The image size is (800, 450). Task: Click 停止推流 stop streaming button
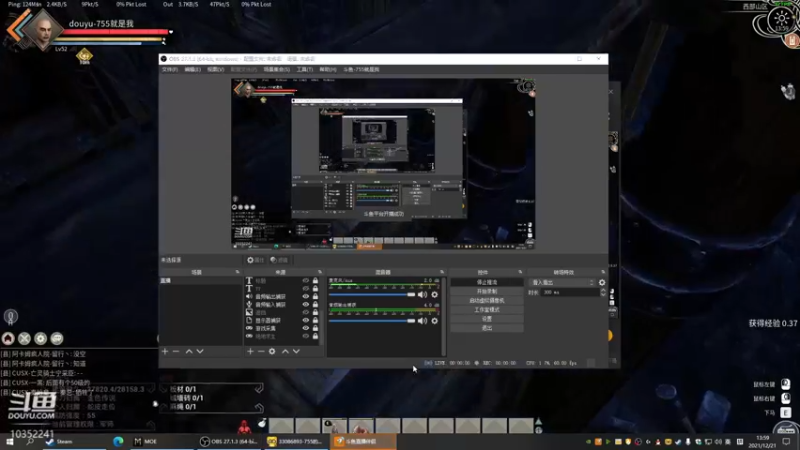pos(487,282)
